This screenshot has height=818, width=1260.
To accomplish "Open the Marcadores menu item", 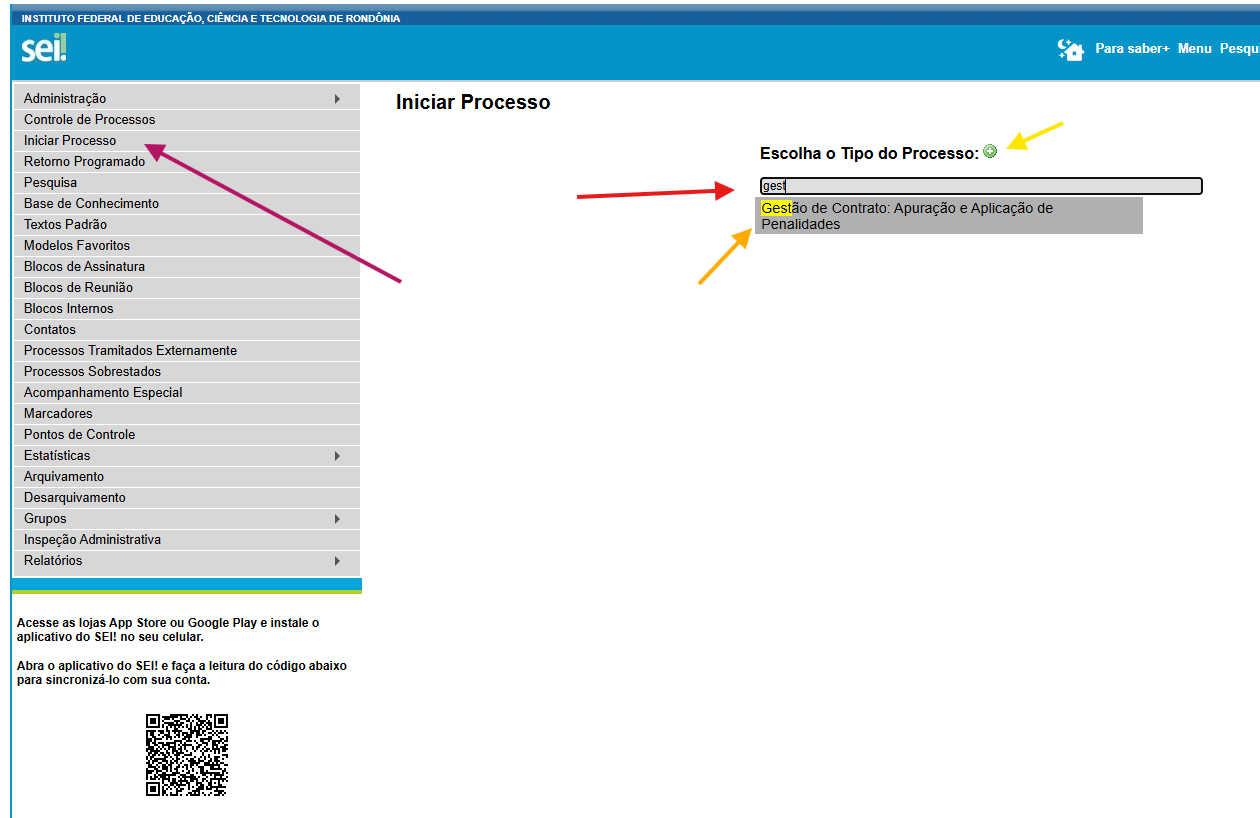I will coord(58,414).
